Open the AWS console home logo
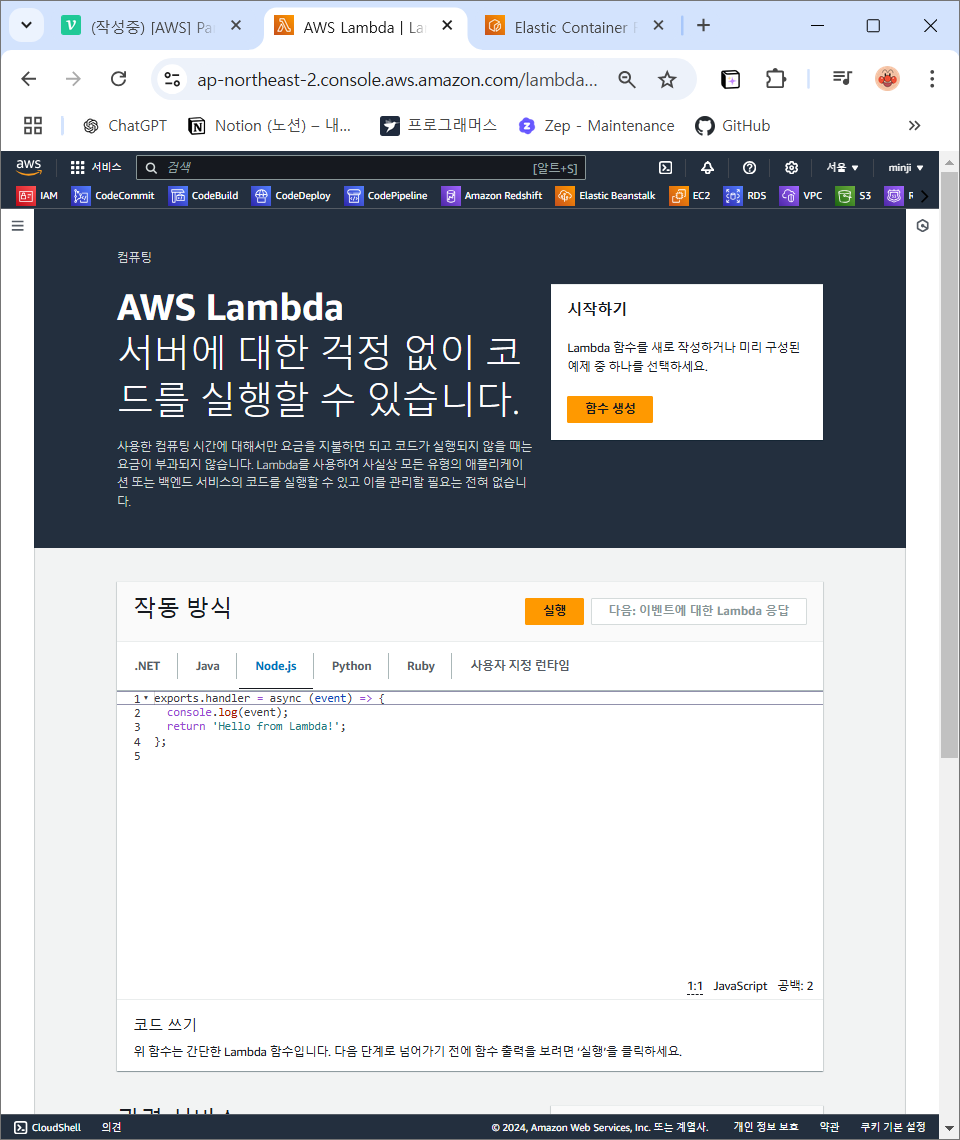This screenshot has height=1140, width=960. point(29,166)
